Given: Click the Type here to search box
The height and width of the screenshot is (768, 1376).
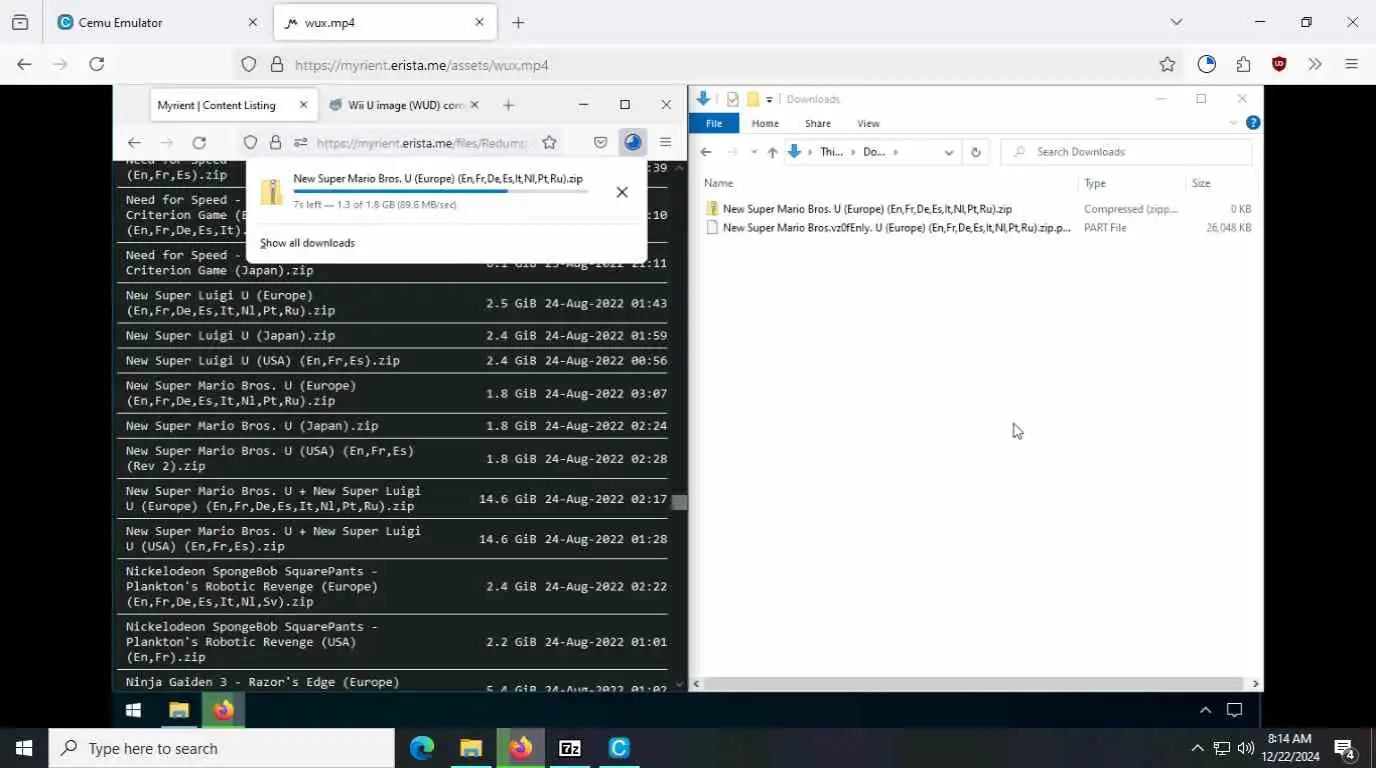Looking at the screenshot, I should [x=222, y=748].
